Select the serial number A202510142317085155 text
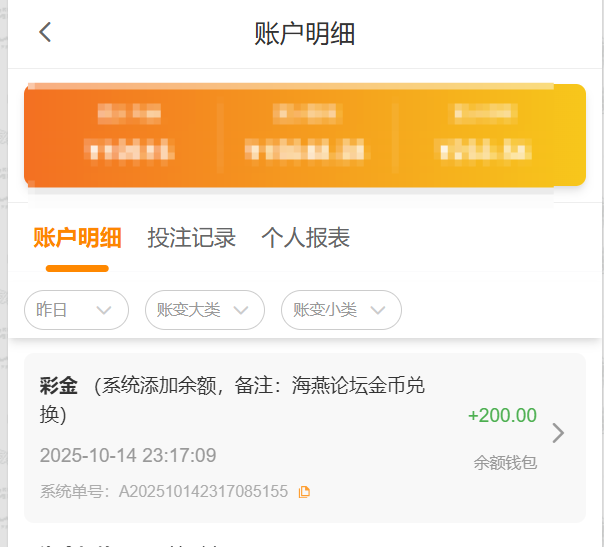604x547 pixels. [x=203, y=491]
